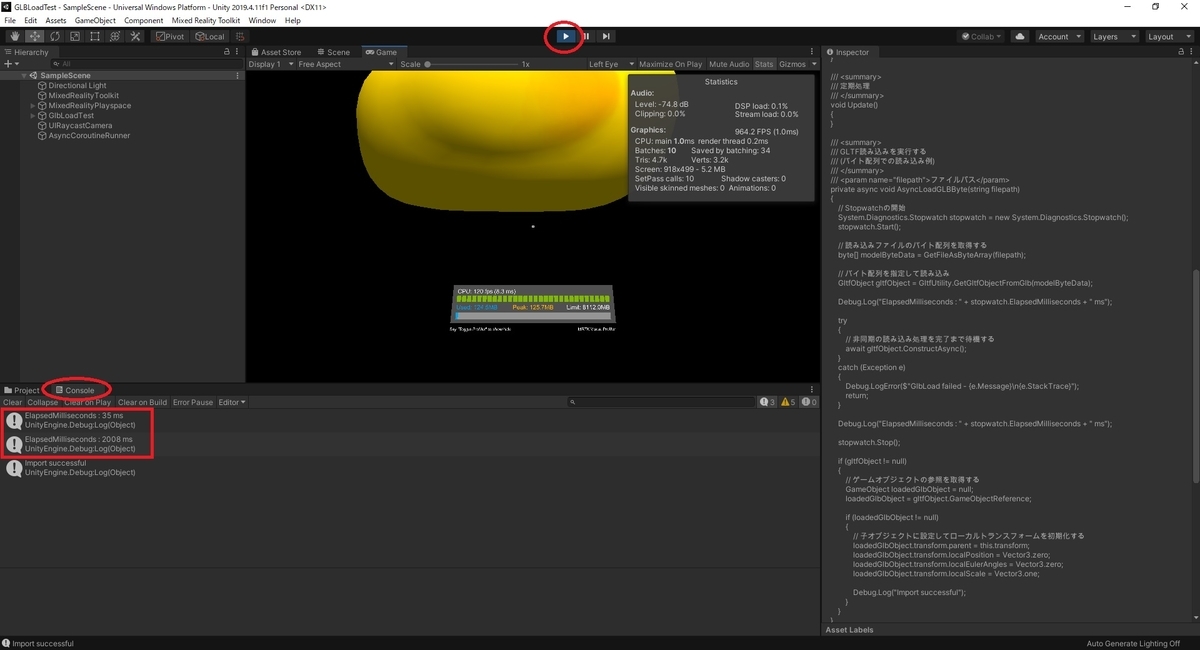Open the Collab dropdown
Image resolution: width=1200 pixels, height=650 pixels.
[x=982, y=36]
